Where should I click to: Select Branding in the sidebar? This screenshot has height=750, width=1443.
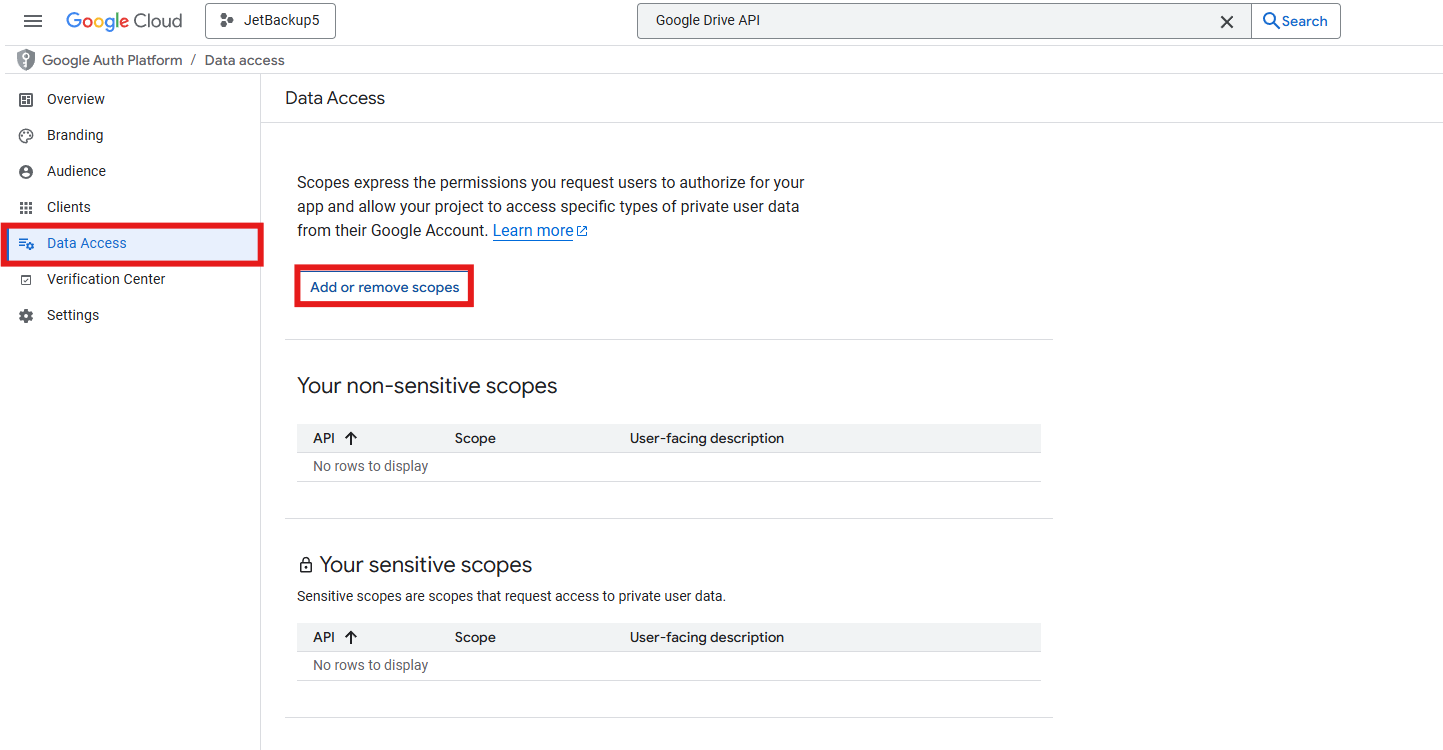[75, 135]
